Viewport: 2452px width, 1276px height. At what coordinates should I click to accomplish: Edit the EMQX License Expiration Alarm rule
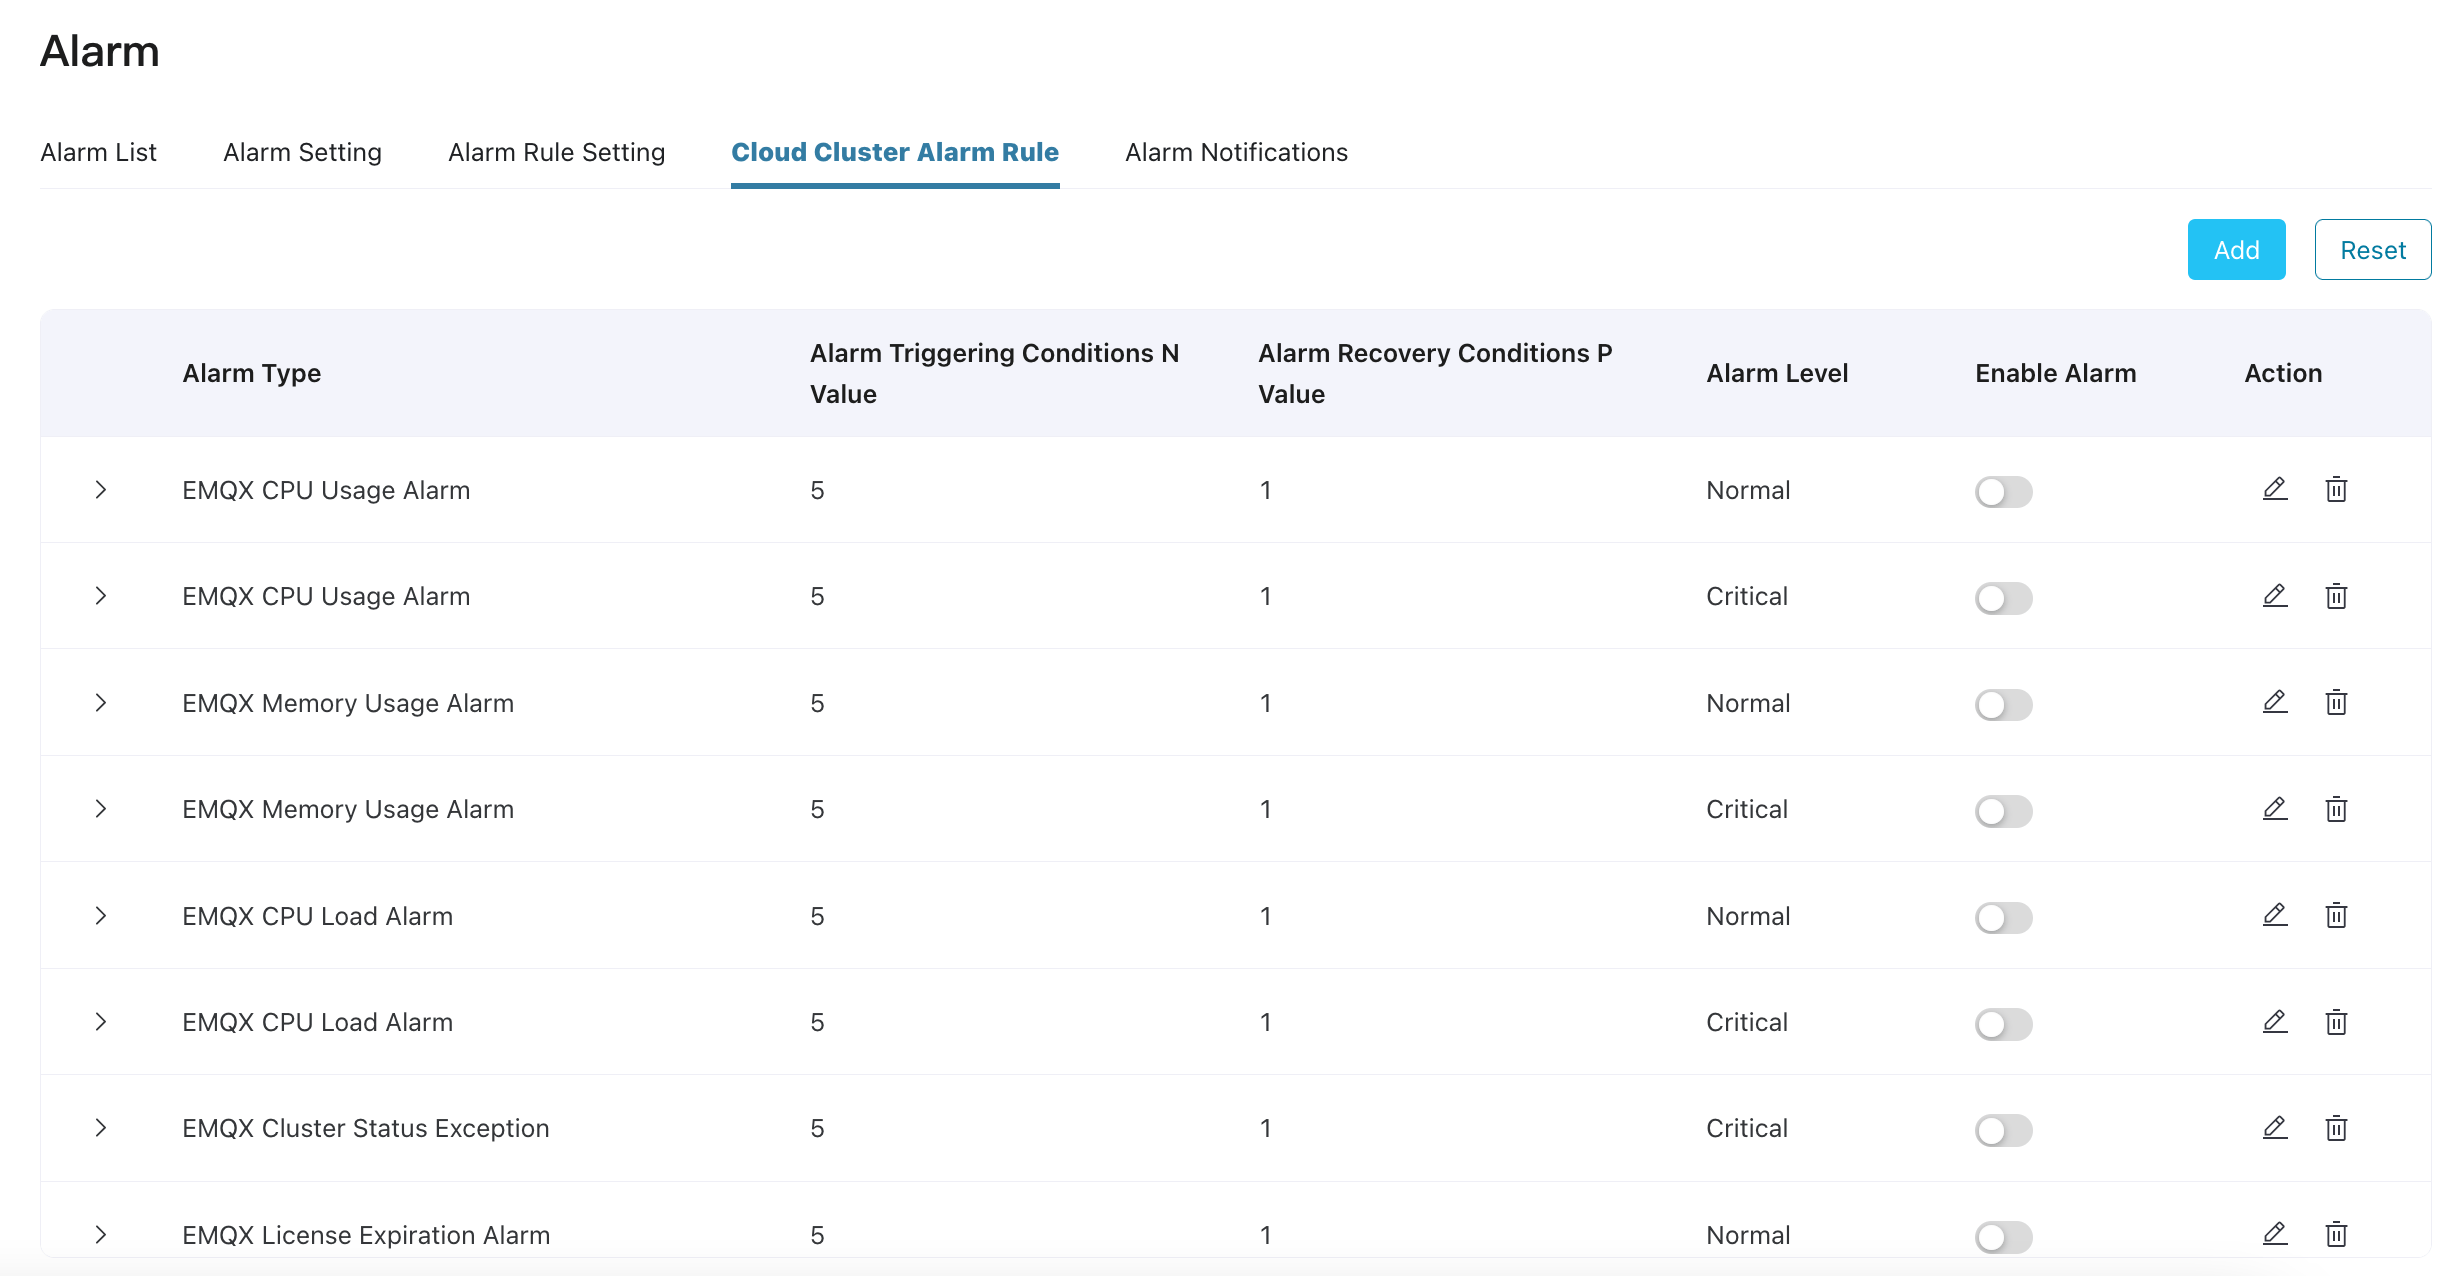pyautogui.click(x=2275, y=1234)
